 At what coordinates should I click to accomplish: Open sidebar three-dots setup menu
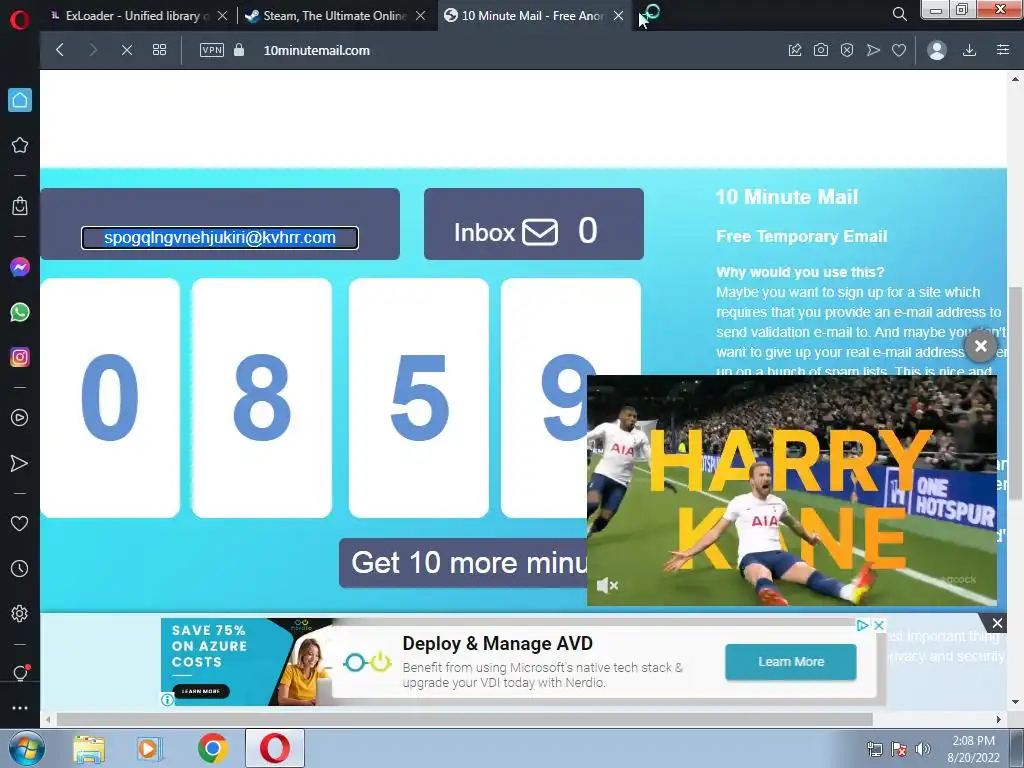[x=20, y=708]
